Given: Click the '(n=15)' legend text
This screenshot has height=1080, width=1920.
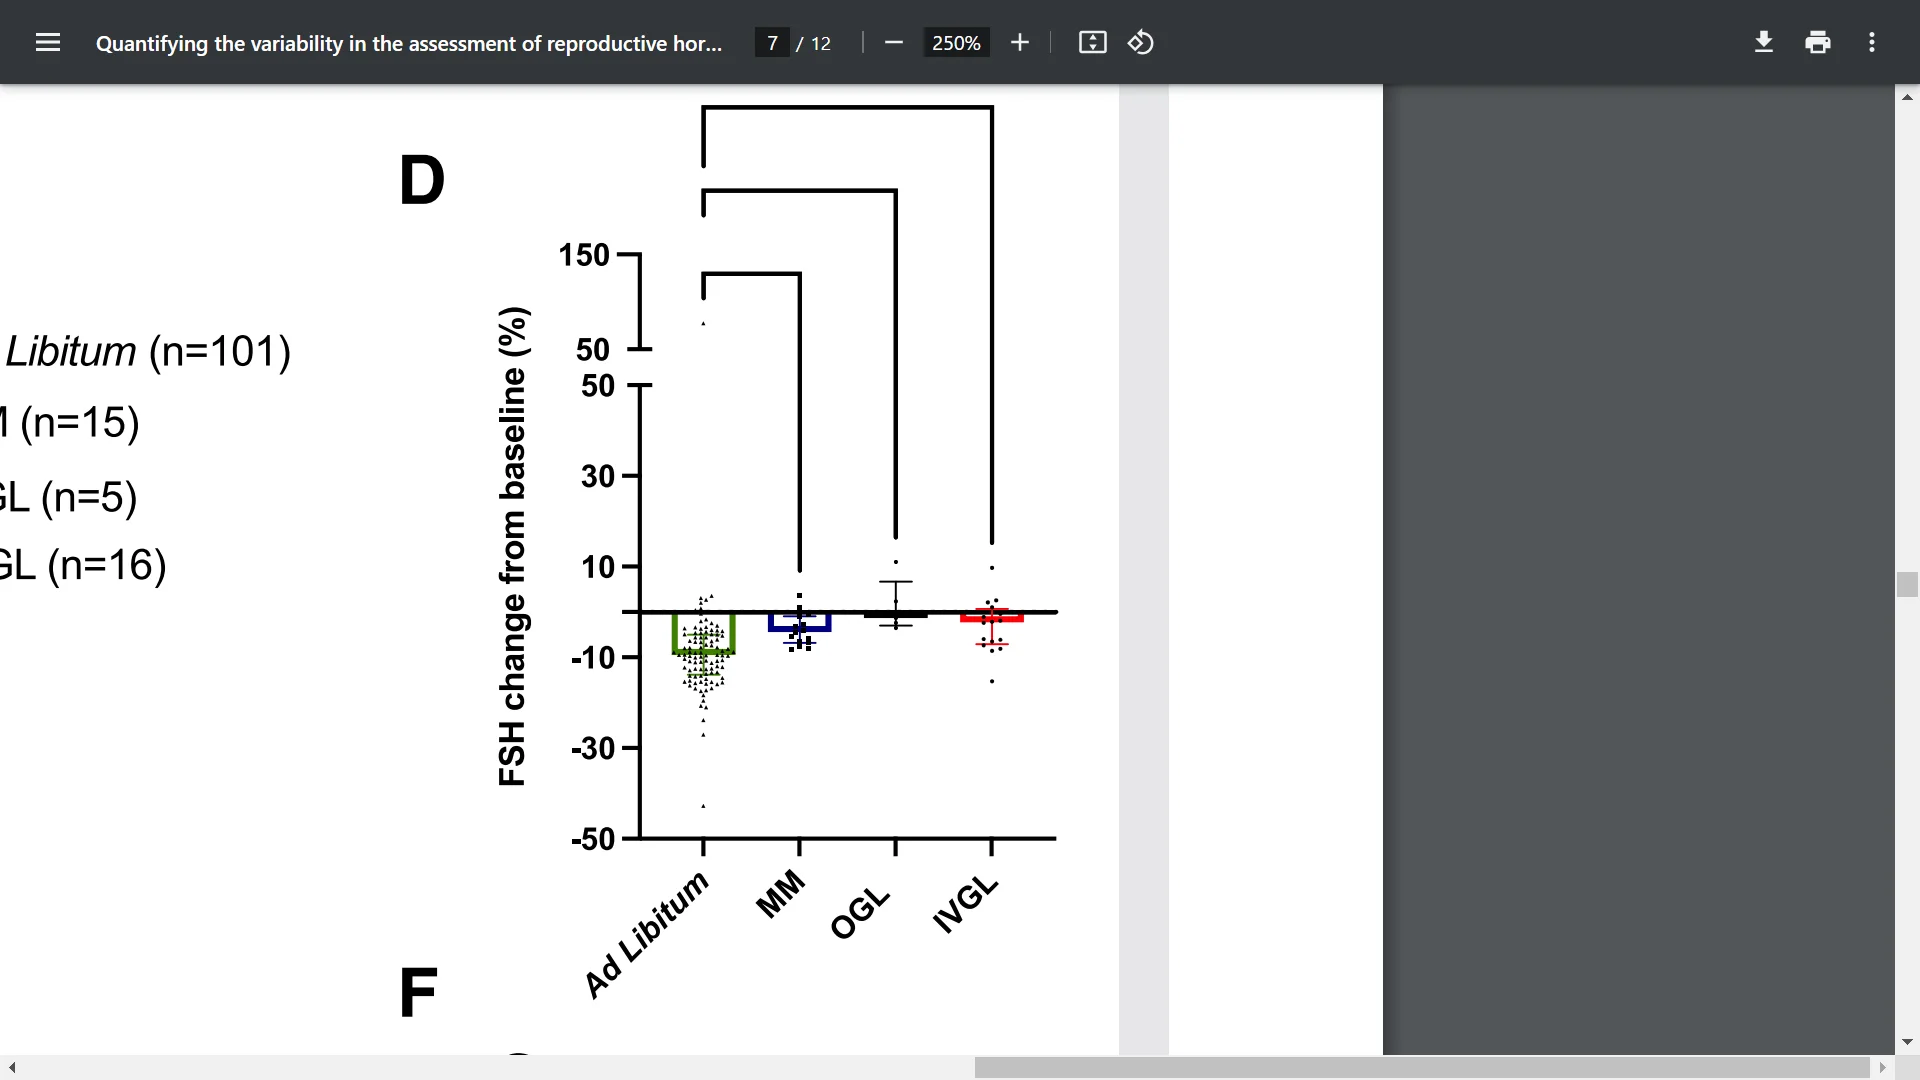Looking at the screenshot, I should coord(79,422).
